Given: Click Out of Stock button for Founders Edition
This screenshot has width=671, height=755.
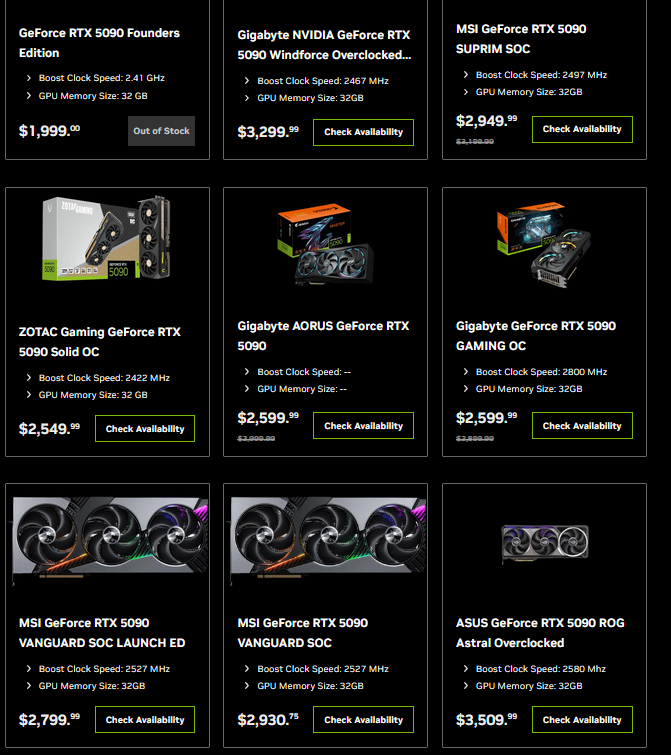Looking at the screenshot, I should coord(161,131).
